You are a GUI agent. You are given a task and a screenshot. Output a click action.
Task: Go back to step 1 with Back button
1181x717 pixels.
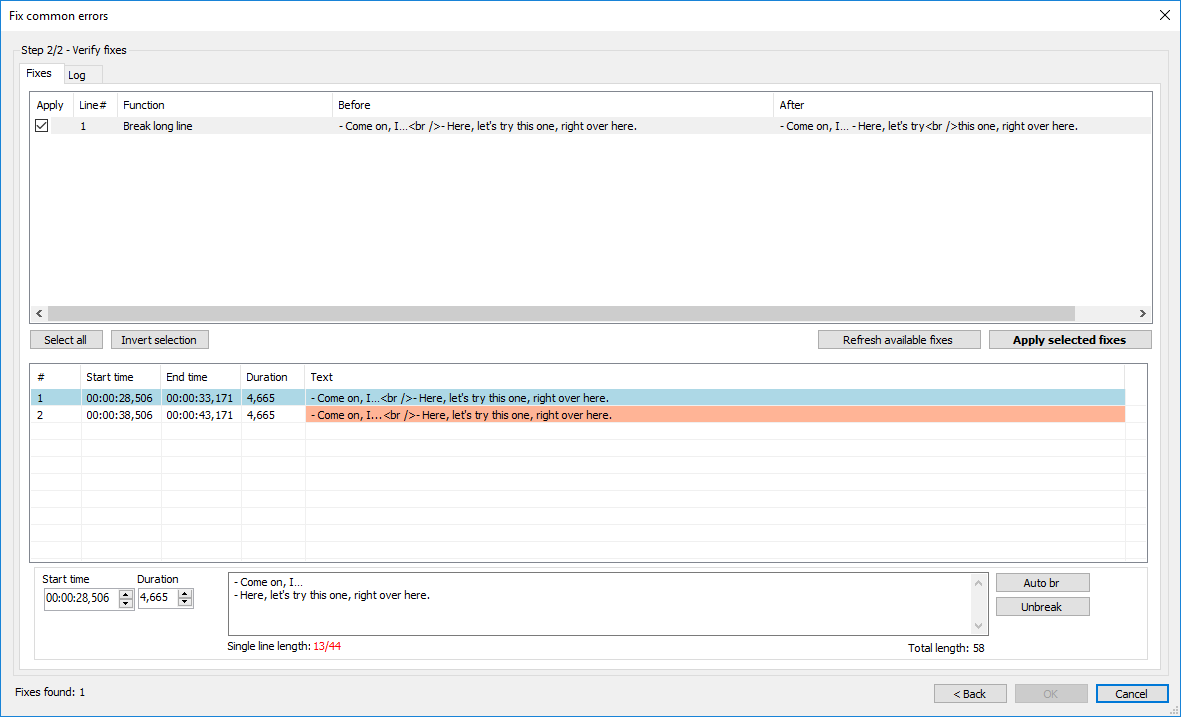pyautogui.click(x=969, y=693)
